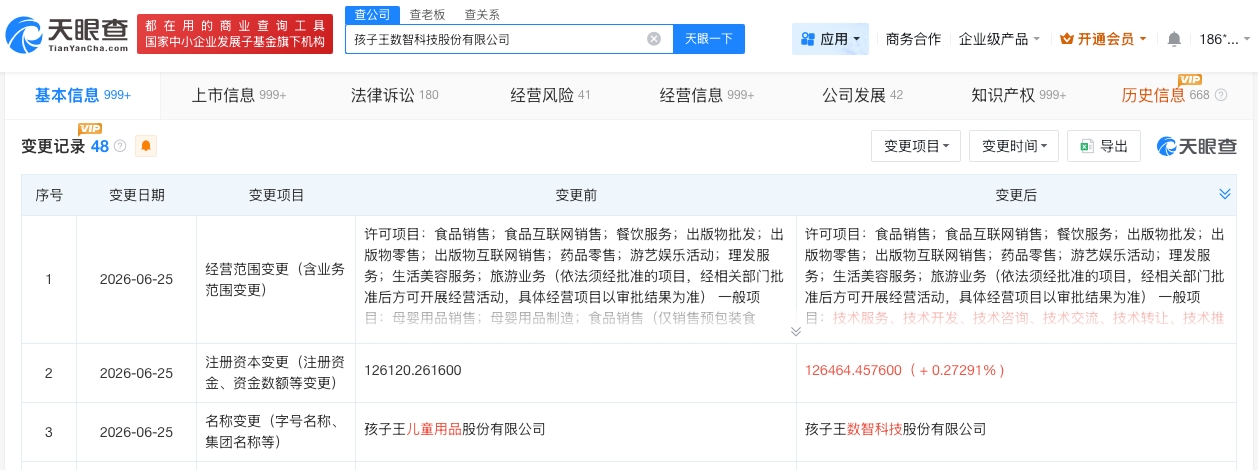Switch to the 经营风险 tab
The height and width of the screenshot is (470, 1258).
click(551, 95)
